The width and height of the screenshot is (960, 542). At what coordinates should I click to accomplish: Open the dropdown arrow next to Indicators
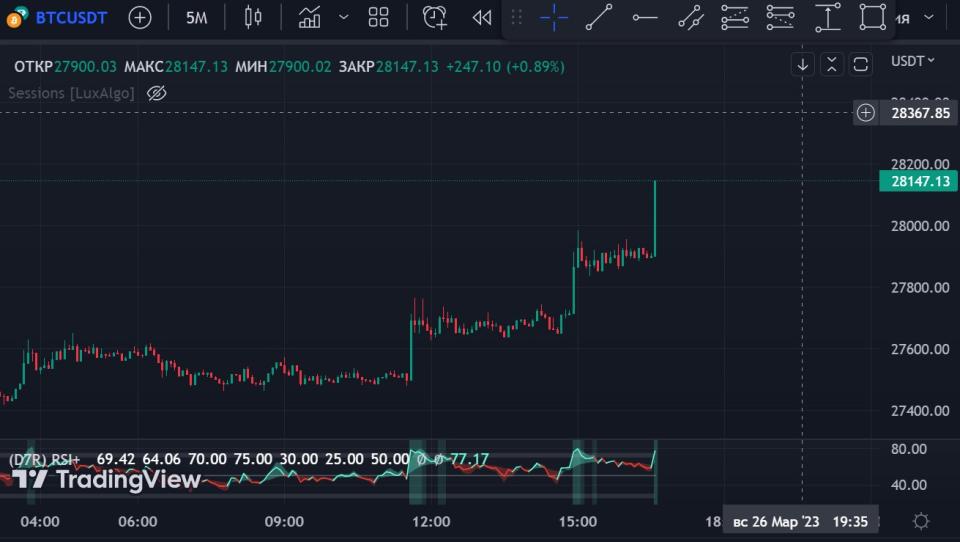[x=344, y=17]
